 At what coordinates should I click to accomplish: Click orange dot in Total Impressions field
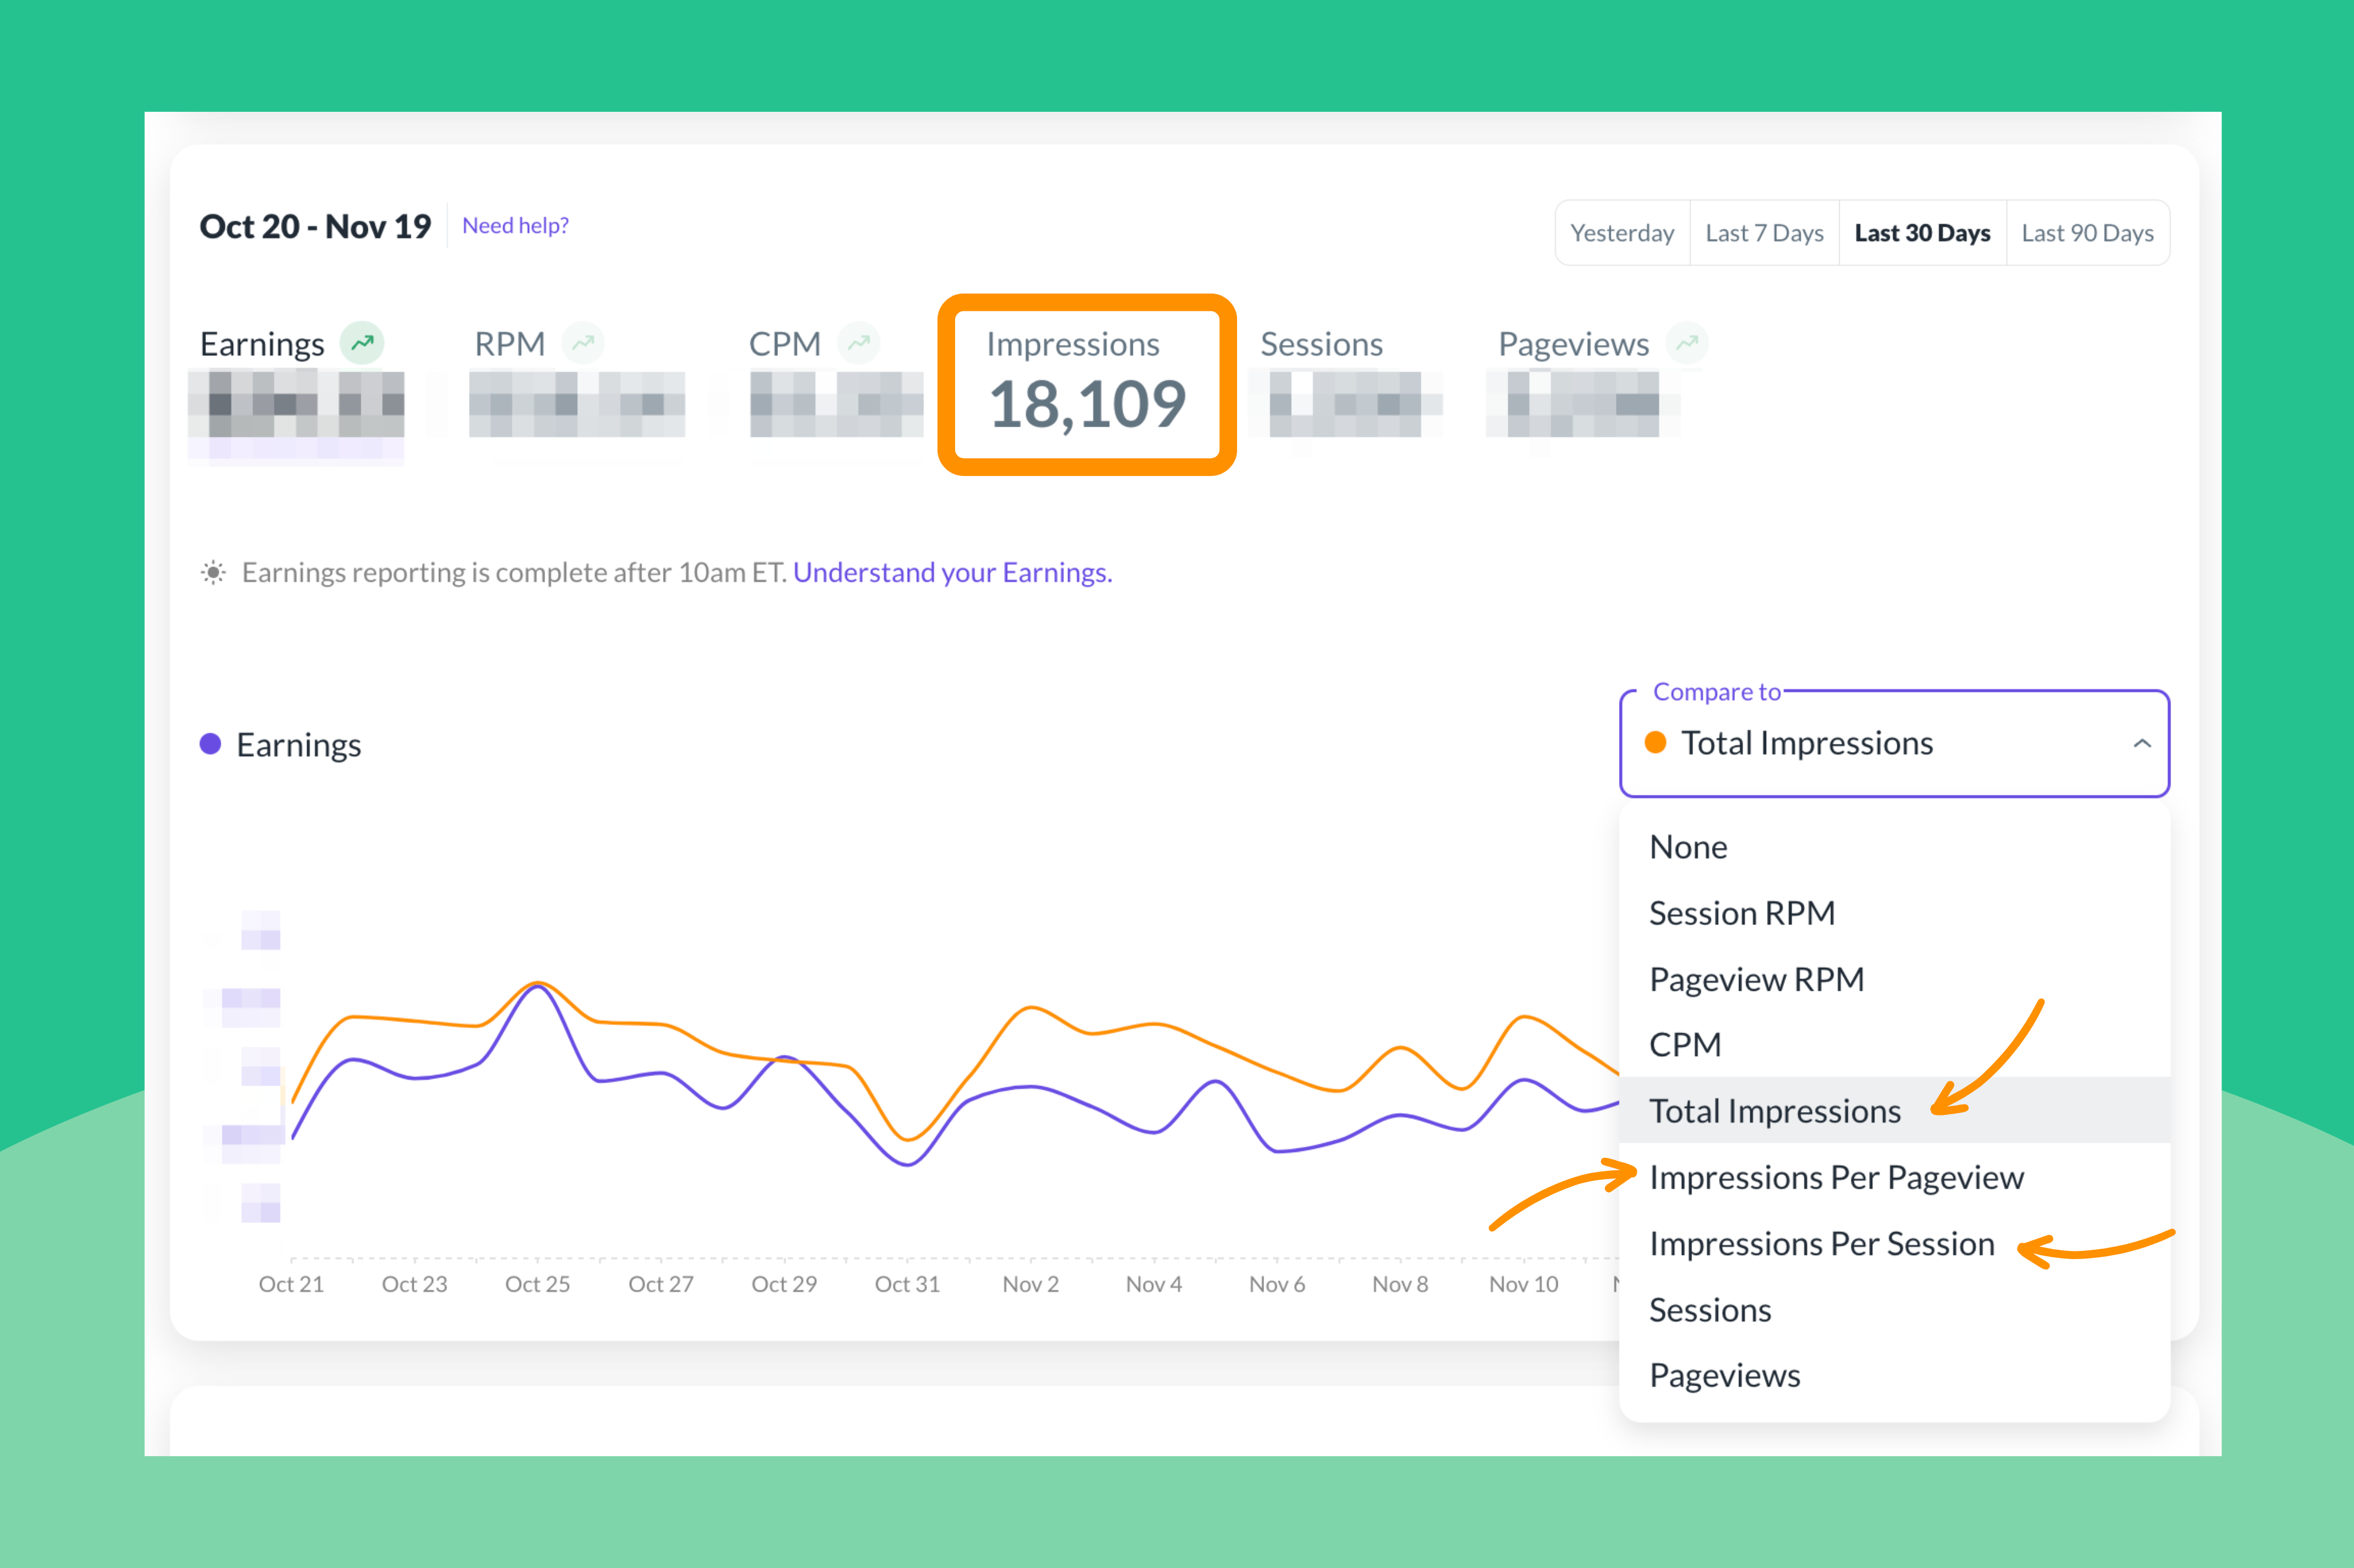pyautogui.click(x=1655, y=742)
